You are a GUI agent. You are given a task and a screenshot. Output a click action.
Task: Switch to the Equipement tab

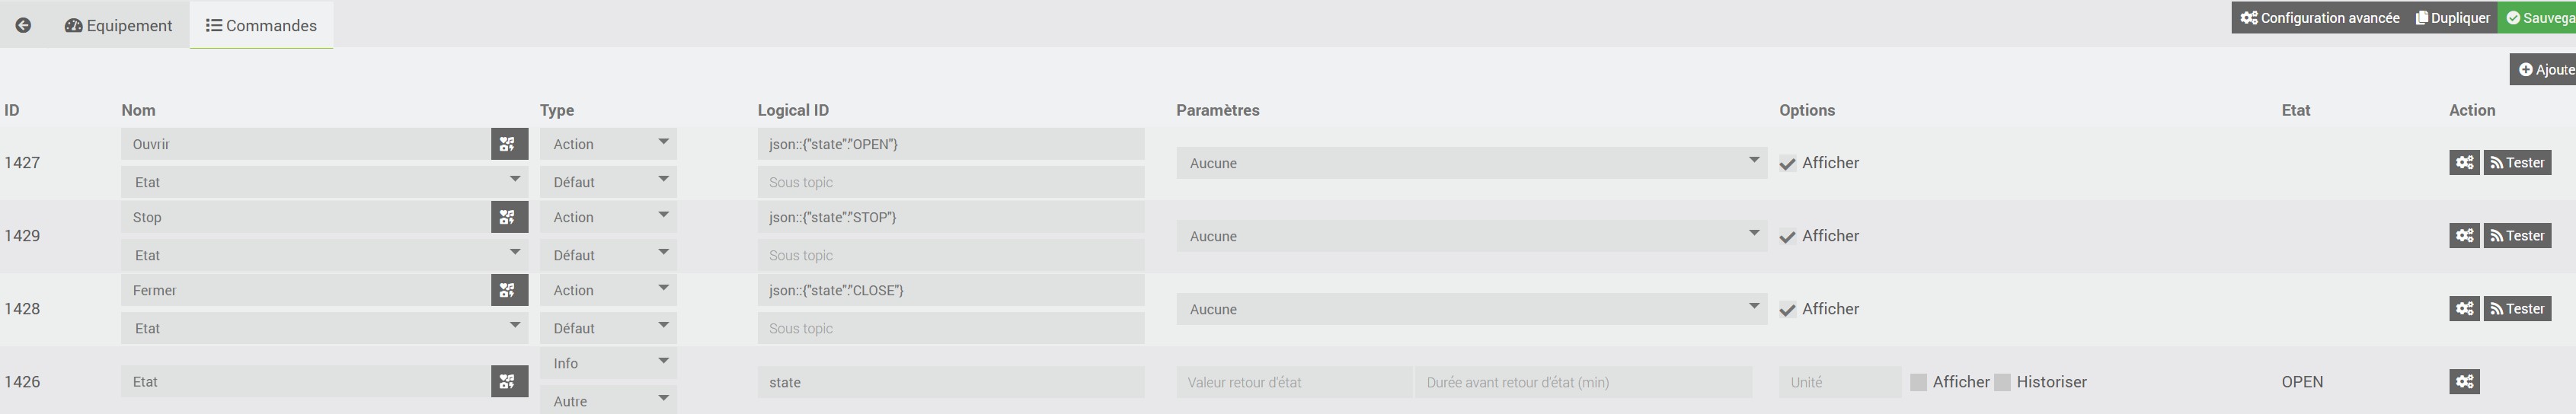[x=119, y=25]
